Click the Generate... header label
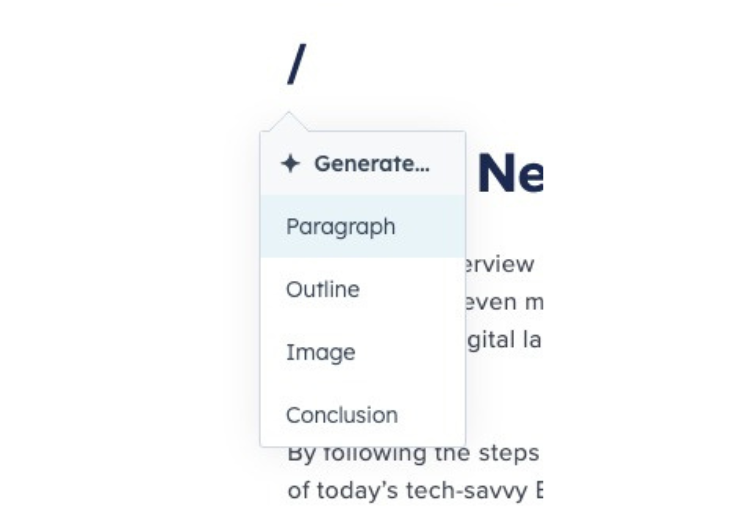The width and height of the screenshot is (735, 506). [371, 164]
